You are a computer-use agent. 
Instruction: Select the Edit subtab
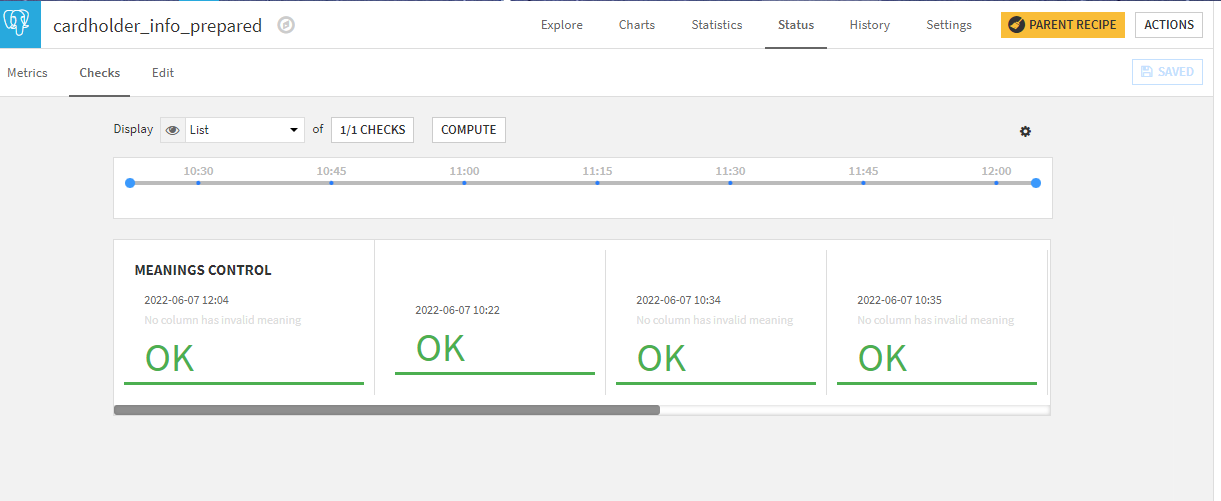(x=163, y=73)
